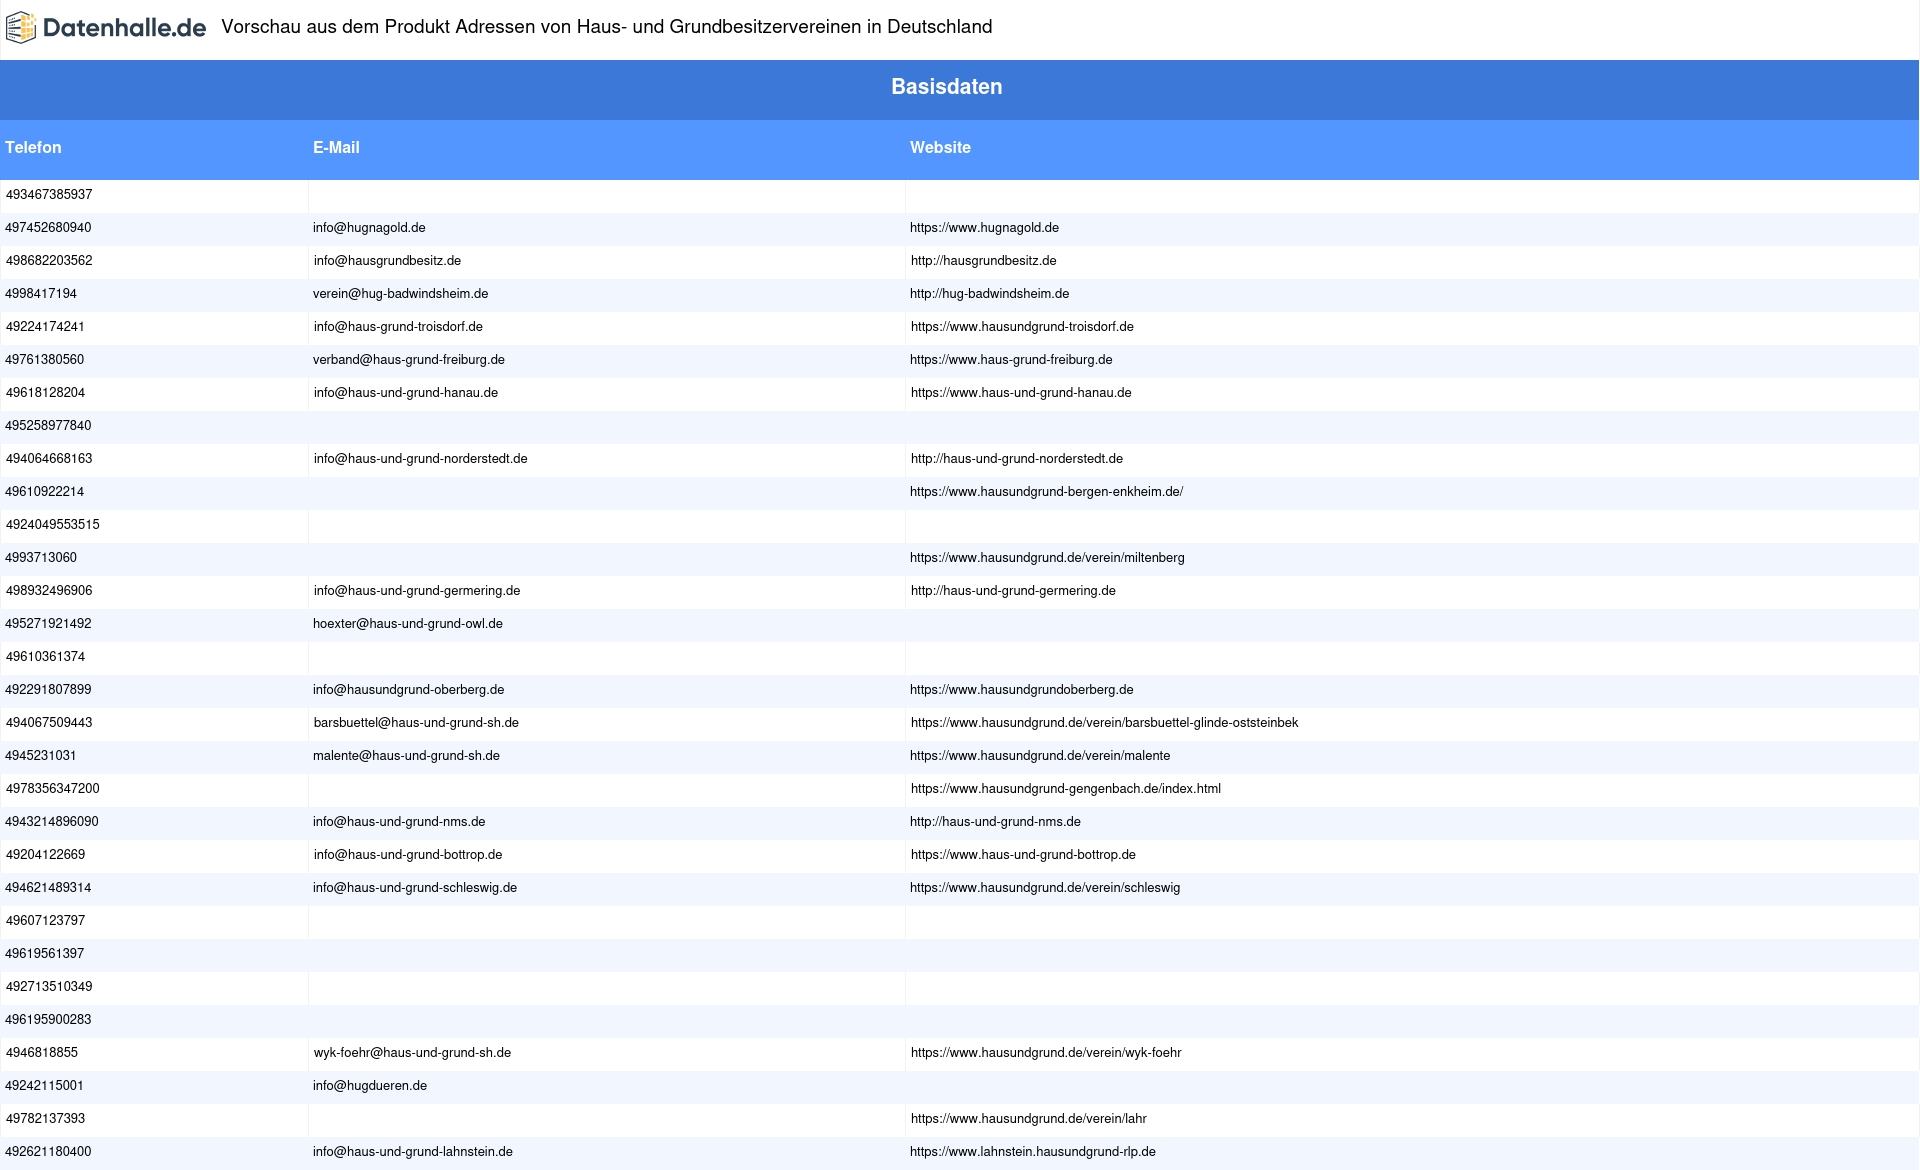Click the barsbuettel-glinde-oststeinbek website cell

1104,723
